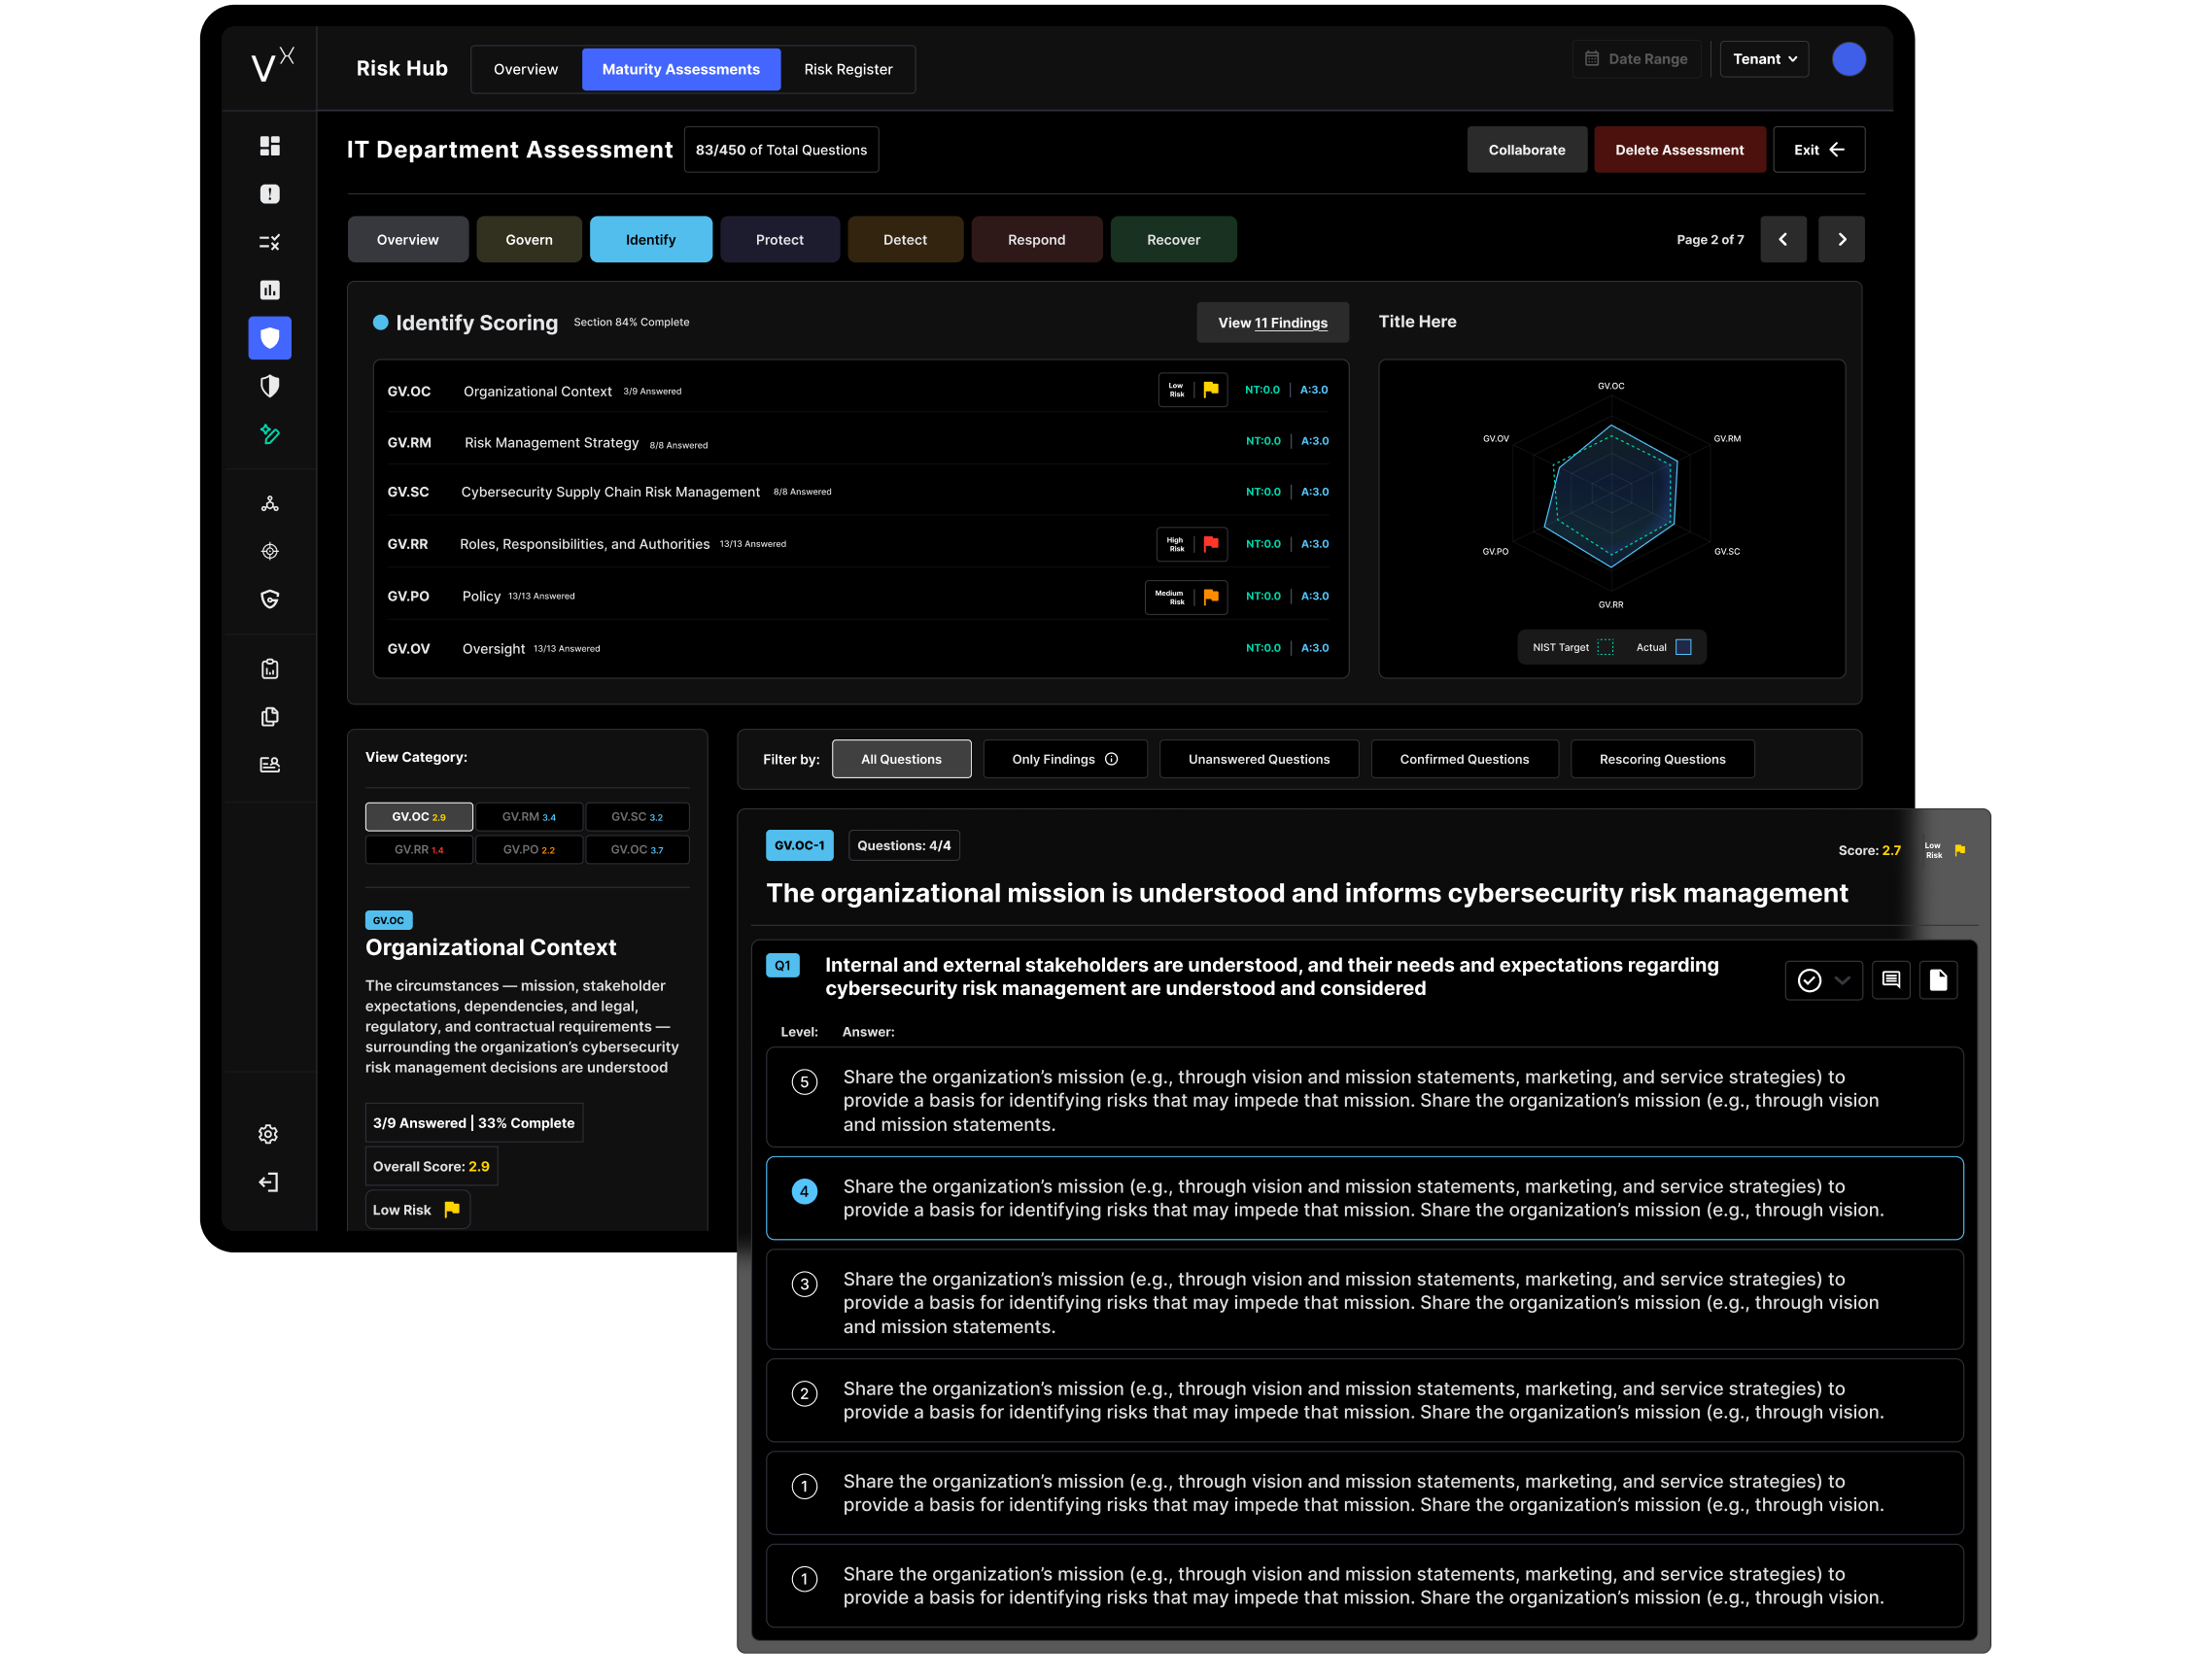Switch to the Risk Register tab
2212x1679 pixels.
(848, 69)
